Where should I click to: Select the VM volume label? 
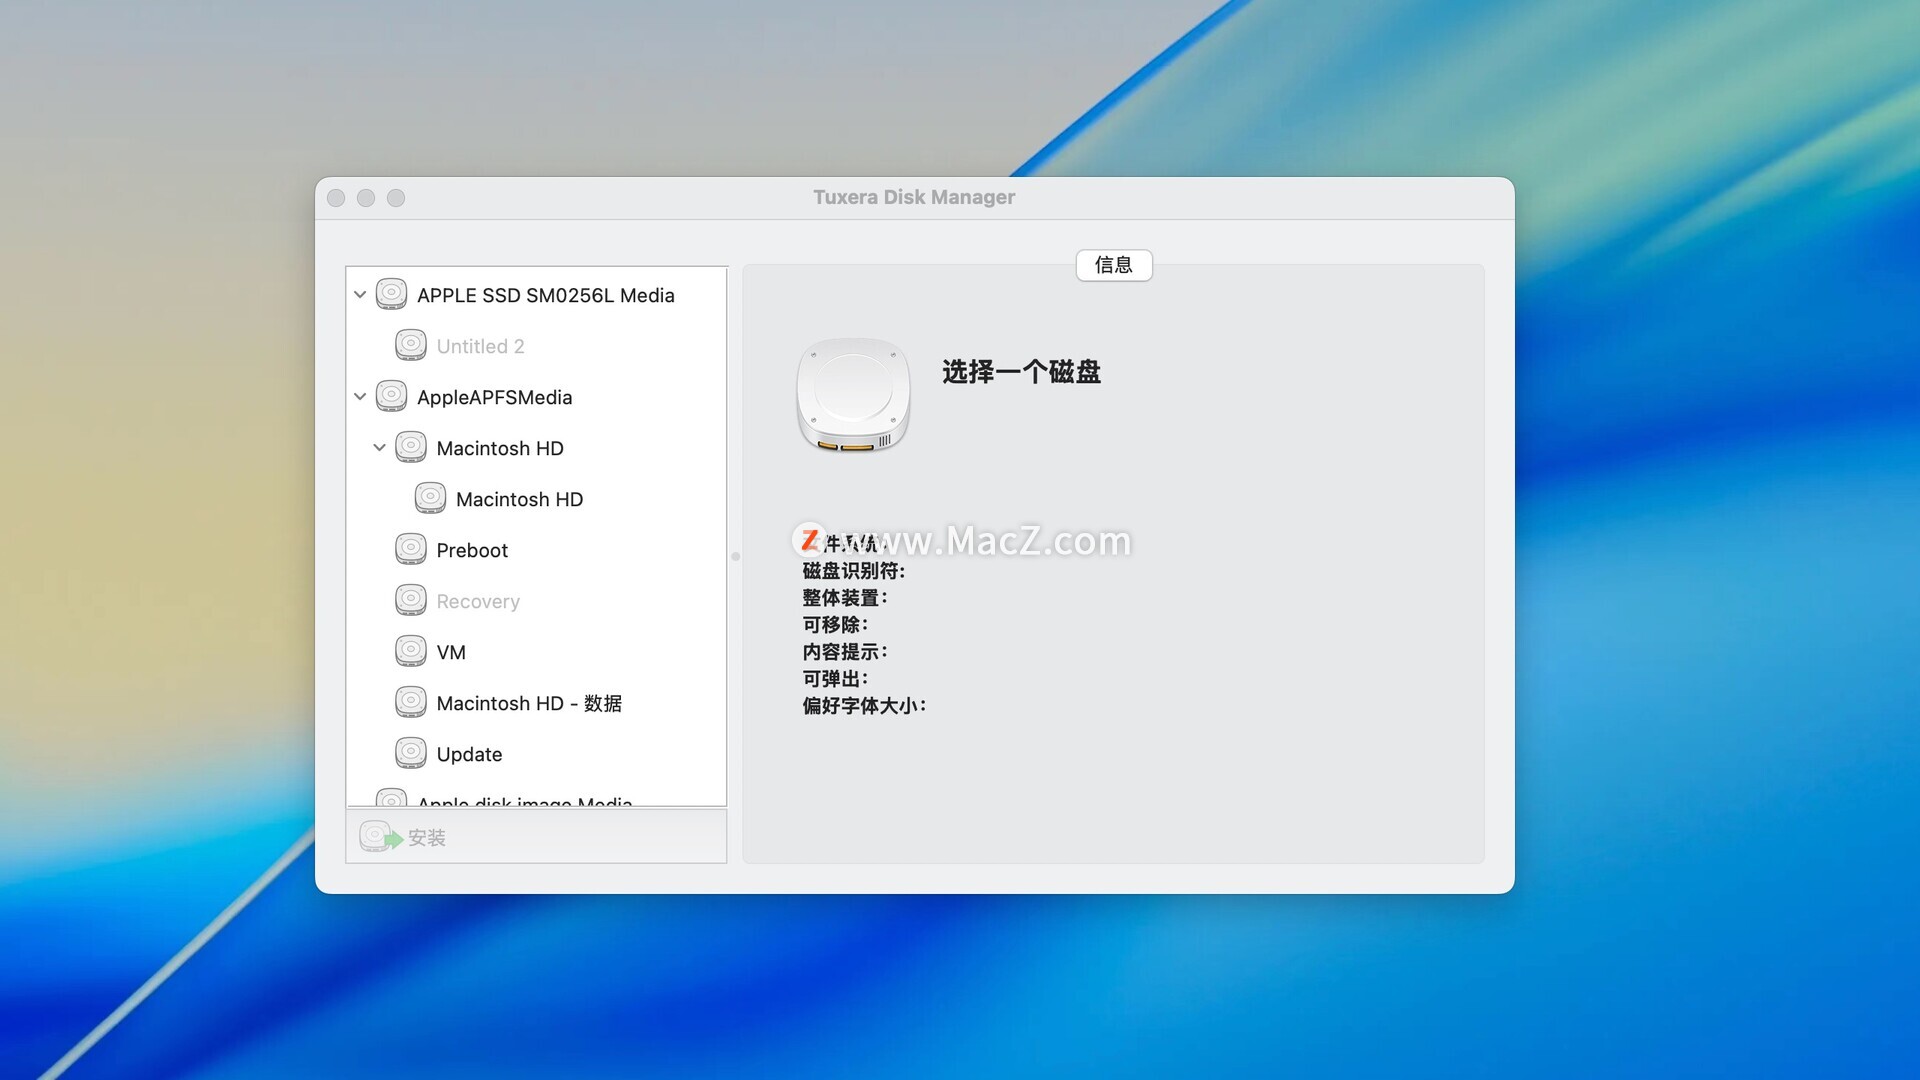(x=451, y=652)
